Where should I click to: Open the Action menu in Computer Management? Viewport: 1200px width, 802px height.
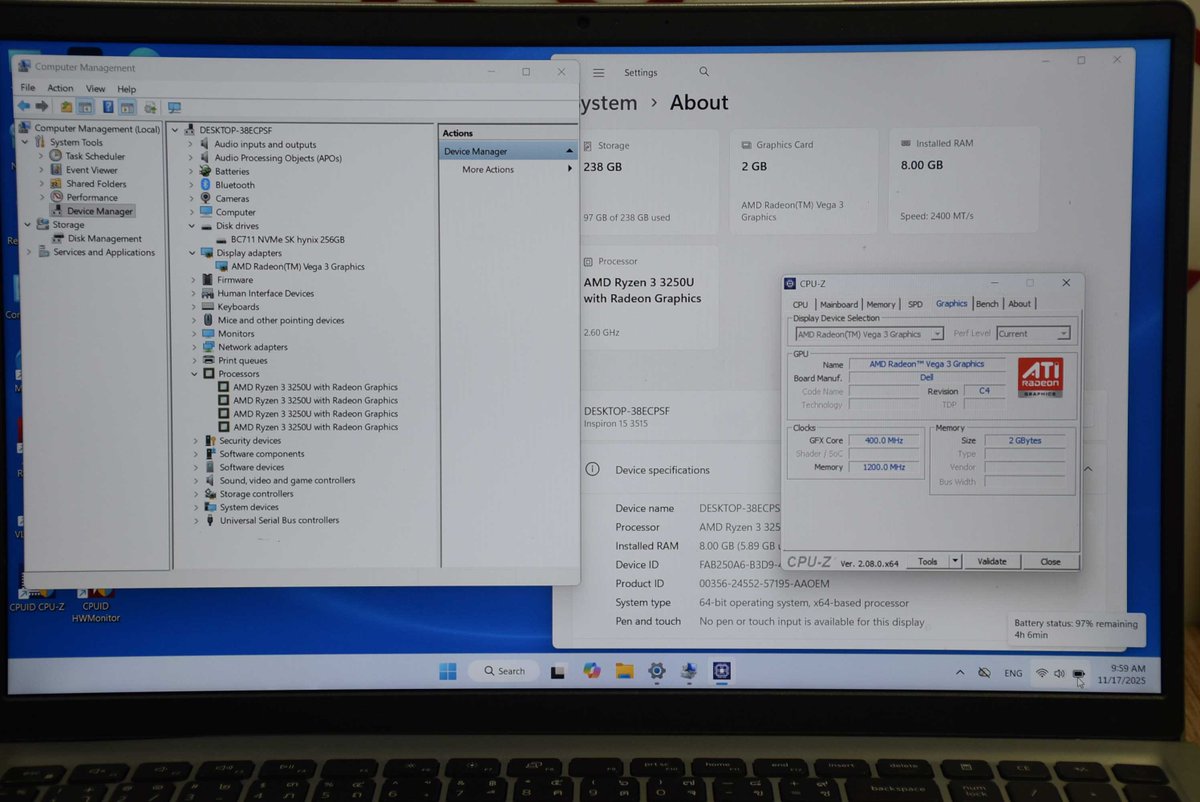coord(60,88)
